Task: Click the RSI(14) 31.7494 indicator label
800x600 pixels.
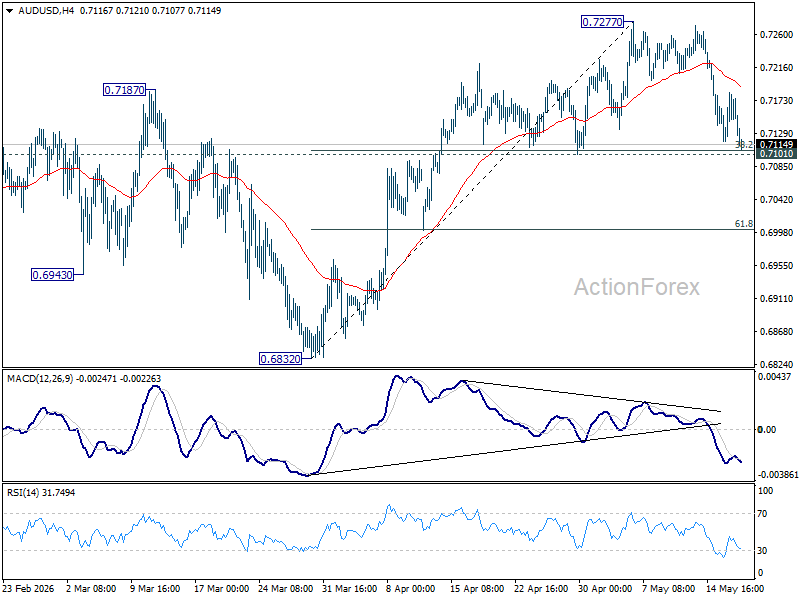Action: 41,492
